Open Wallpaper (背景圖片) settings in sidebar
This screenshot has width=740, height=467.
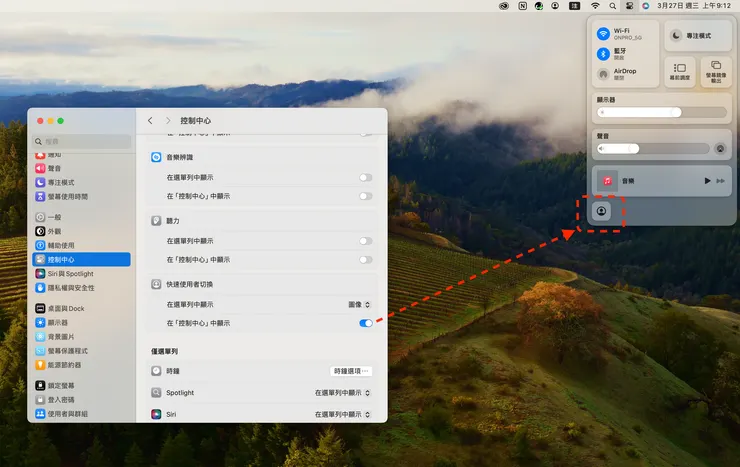[82, 337]
